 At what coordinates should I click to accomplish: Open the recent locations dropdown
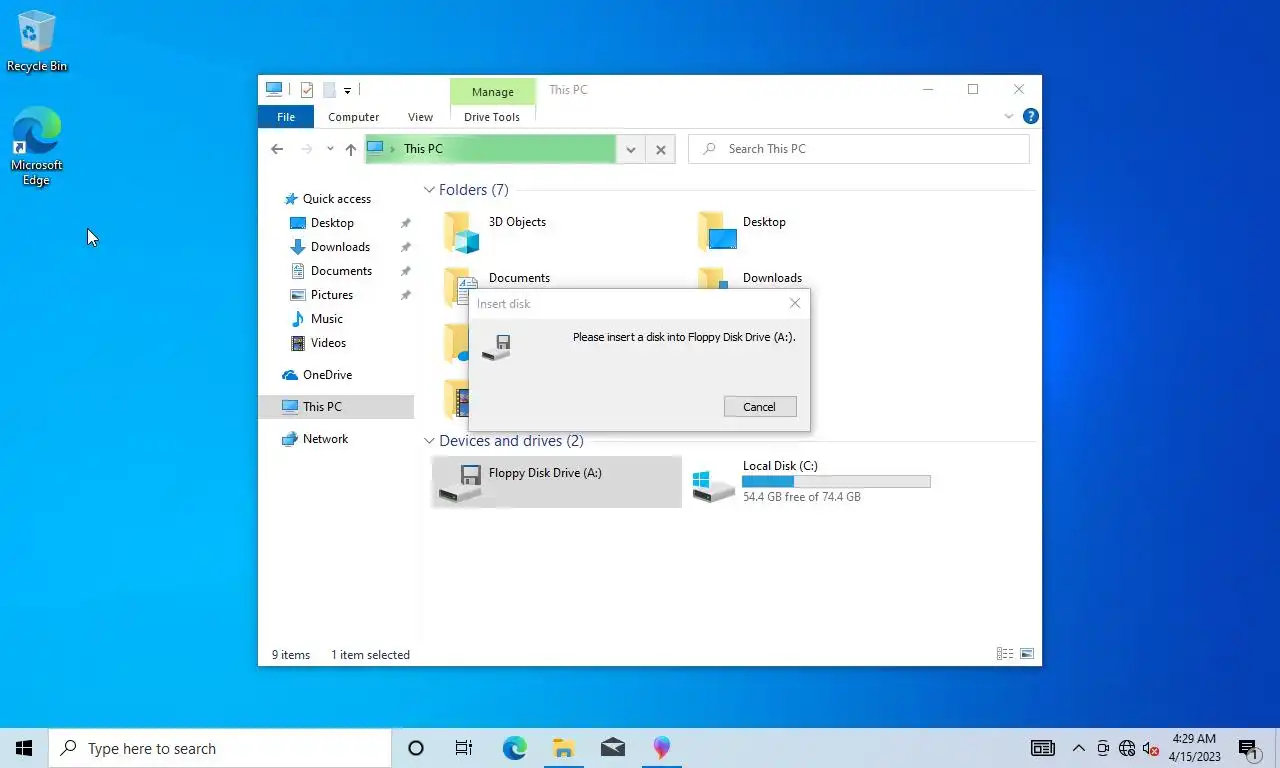[330, 149]
